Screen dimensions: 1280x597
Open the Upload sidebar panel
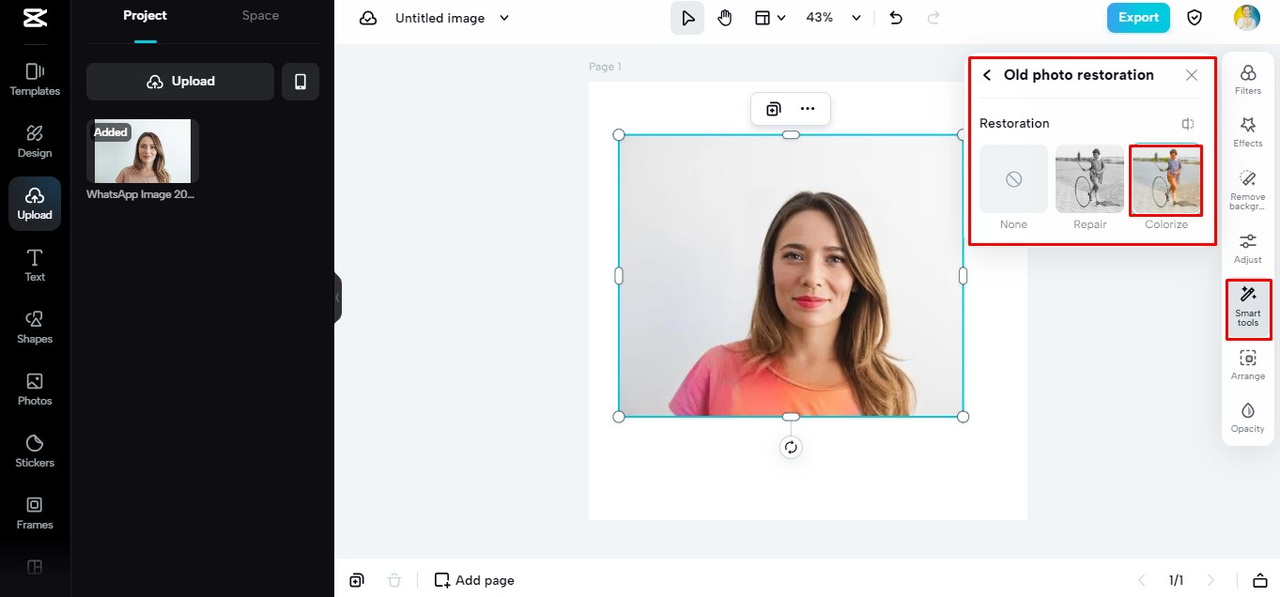pos(35,204)
